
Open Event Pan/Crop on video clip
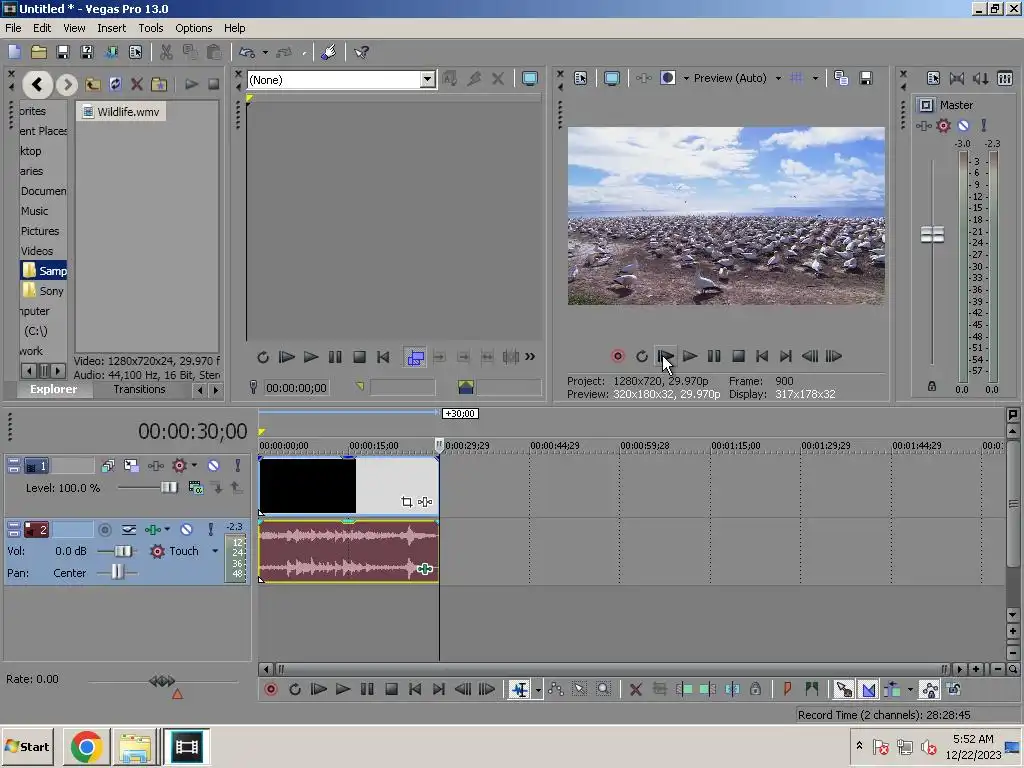tap(406, 502)
